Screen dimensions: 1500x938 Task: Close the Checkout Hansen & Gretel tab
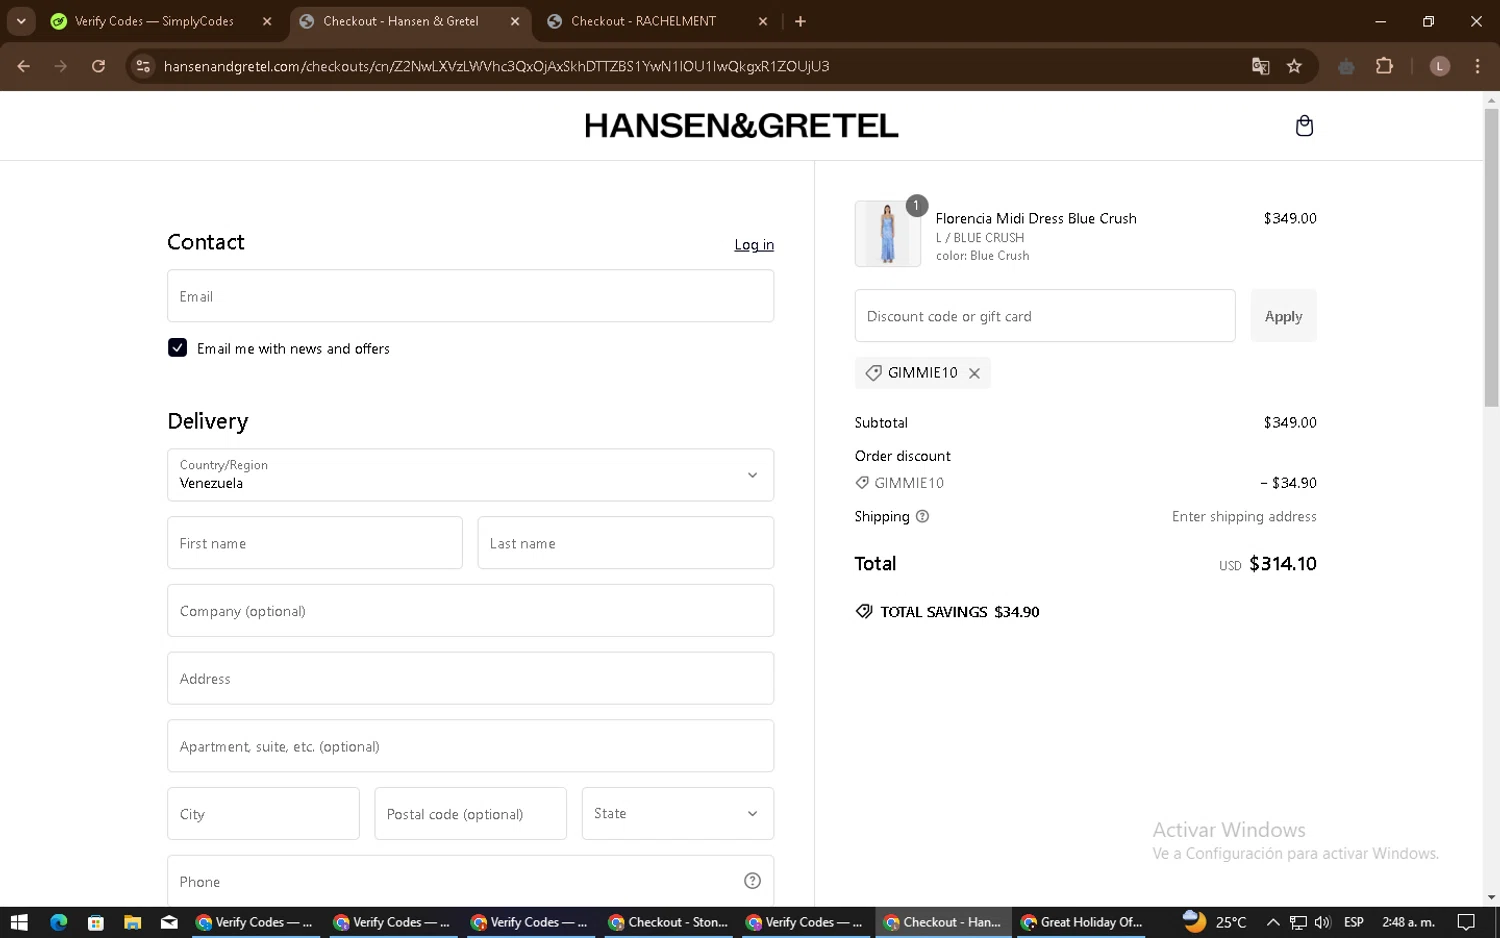(515, 21)
